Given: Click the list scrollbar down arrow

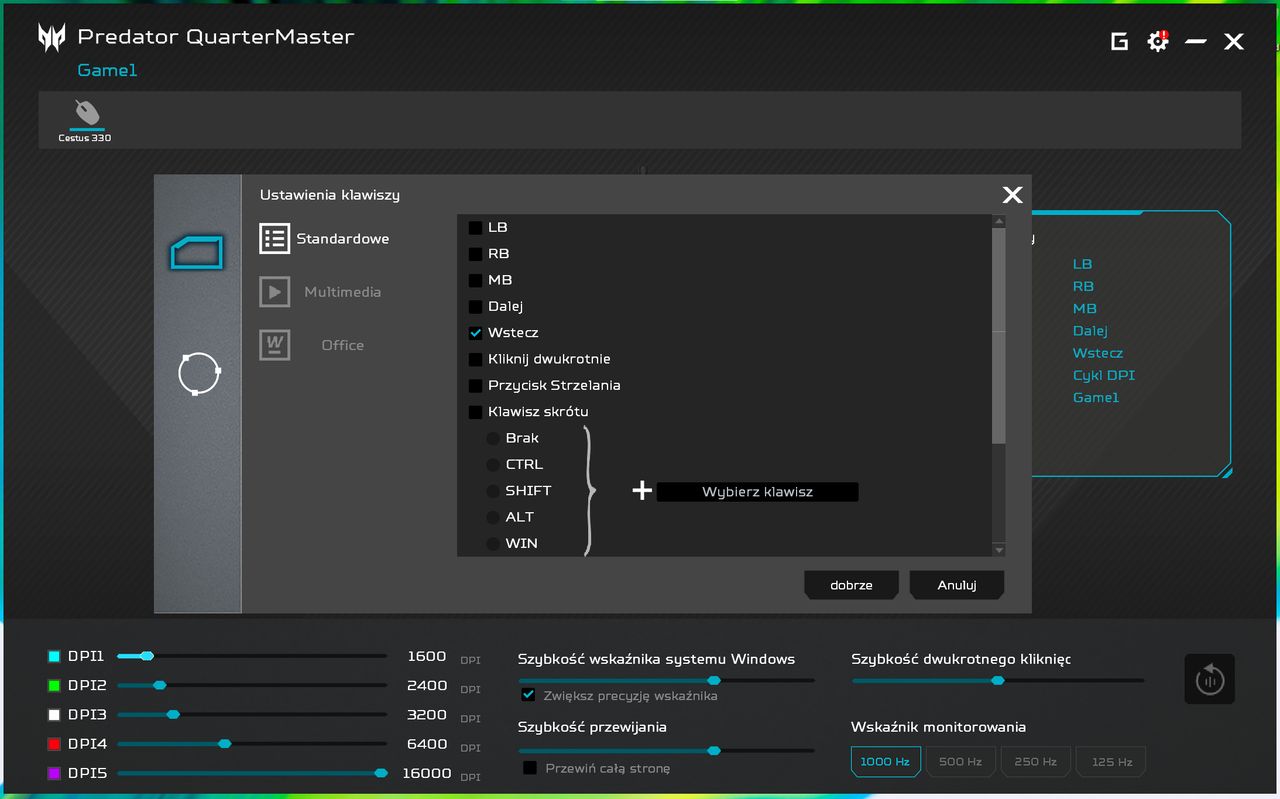Looking at the screenshot, I should tap(998, 549).
